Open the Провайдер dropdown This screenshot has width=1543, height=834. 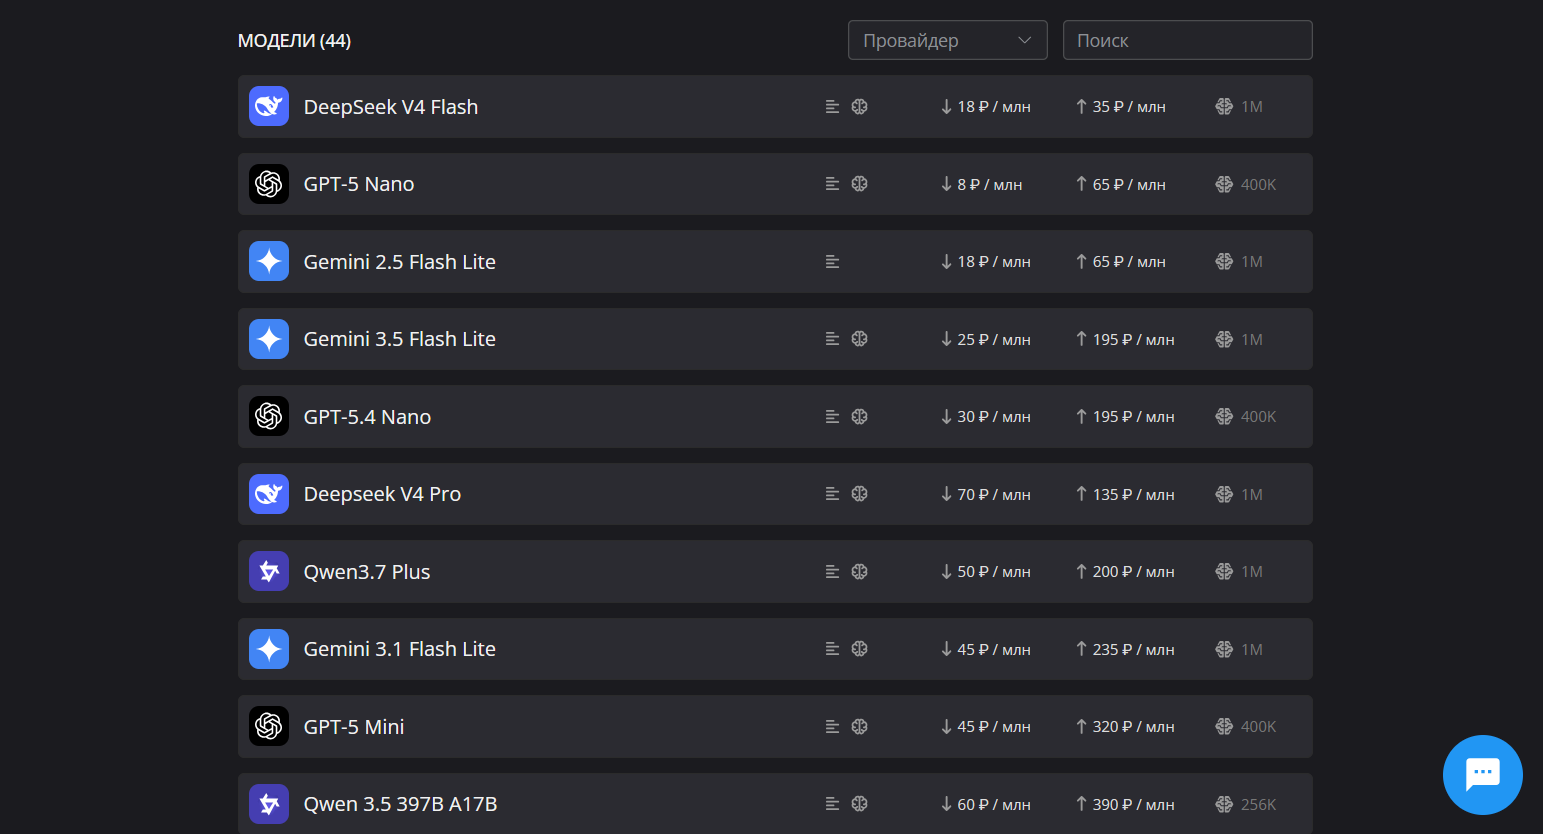click(948, 40)
